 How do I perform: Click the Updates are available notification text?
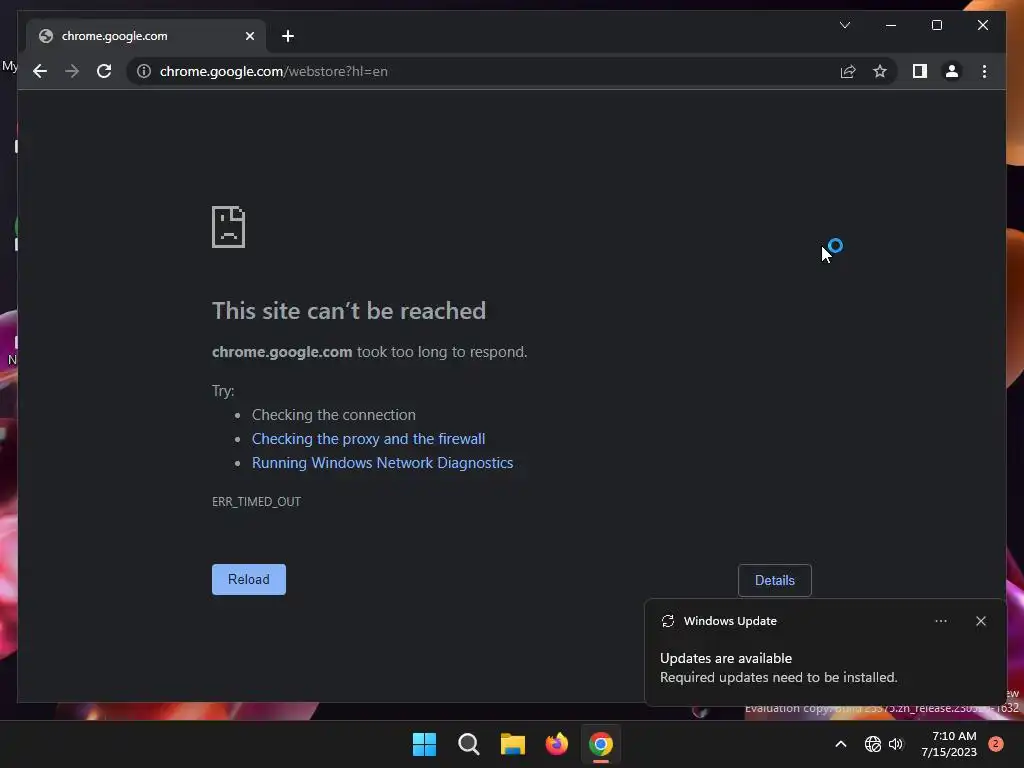pyautogui.click(x=726, y=658)
